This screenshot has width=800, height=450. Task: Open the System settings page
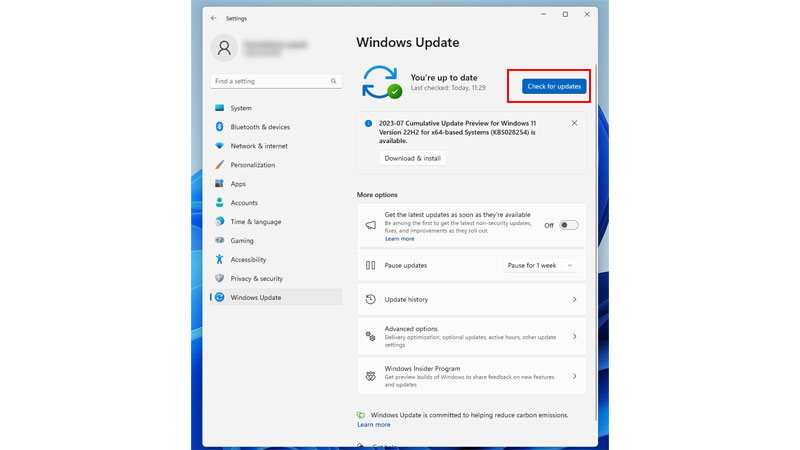(276, 108)
